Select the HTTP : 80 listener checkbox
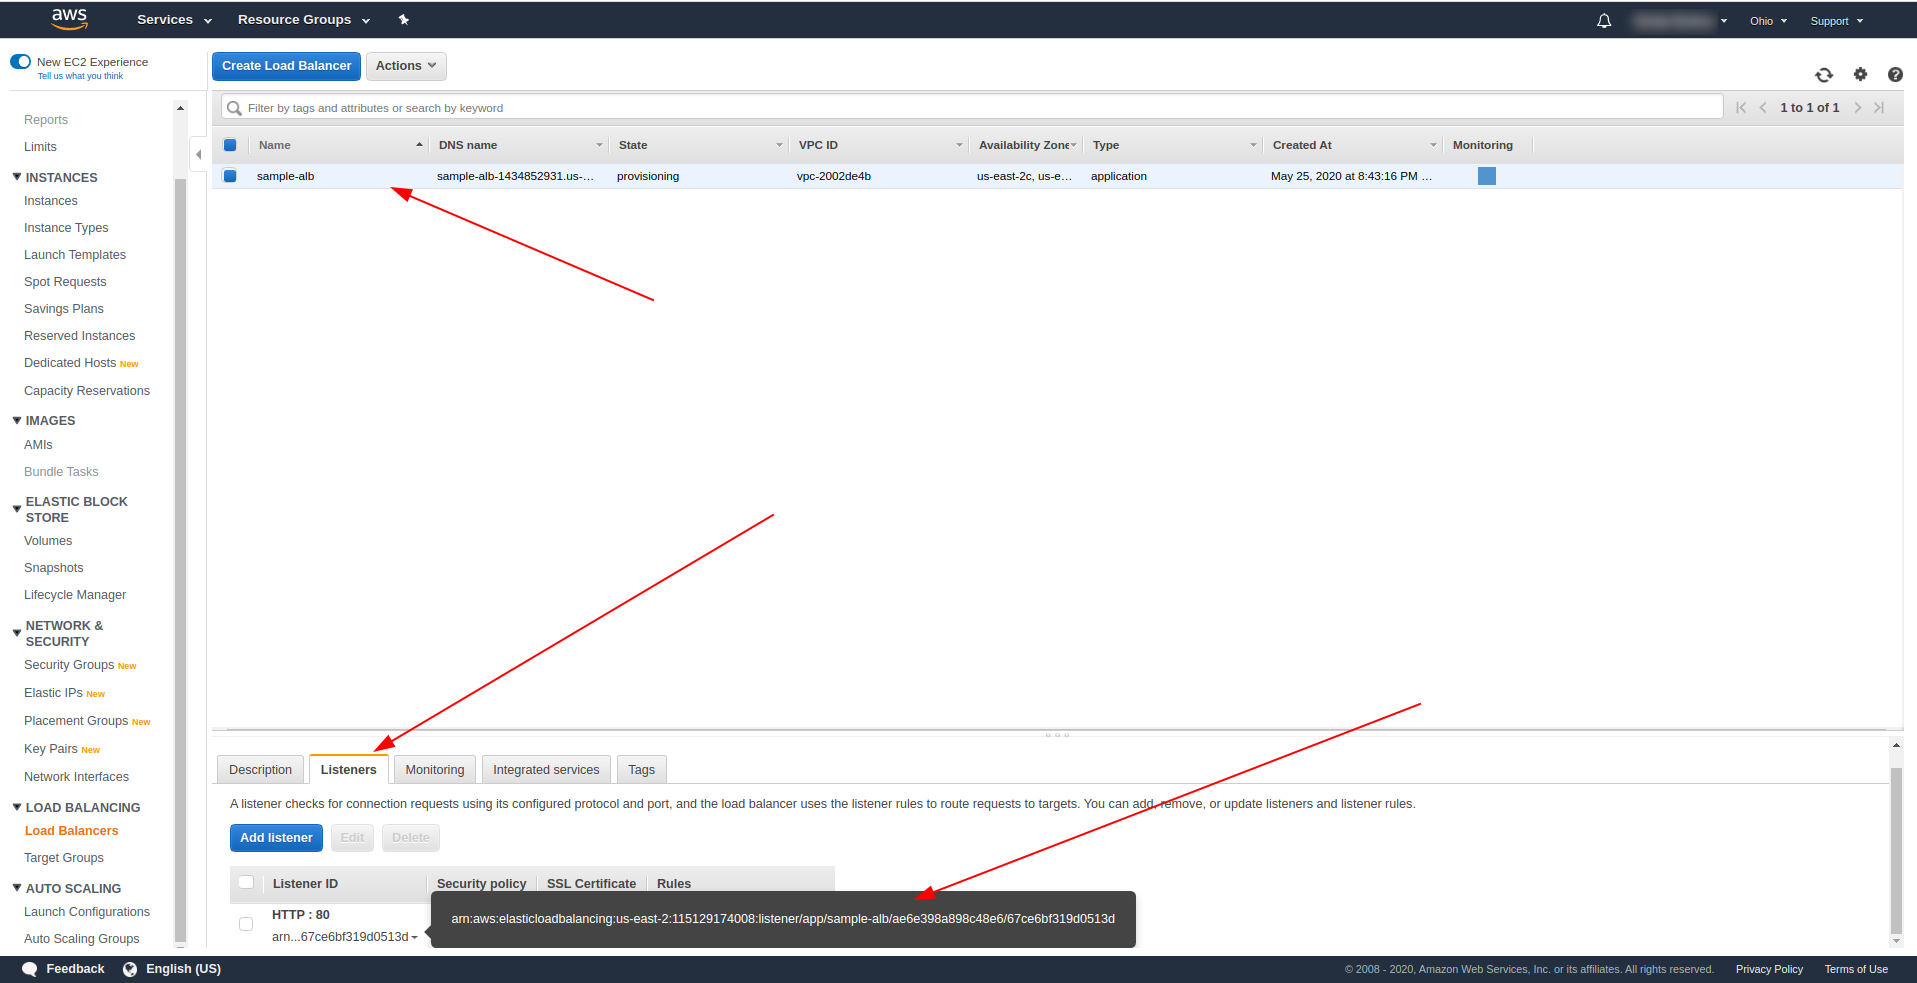Screen dimensions: 1917x983 tap(246, 924)
